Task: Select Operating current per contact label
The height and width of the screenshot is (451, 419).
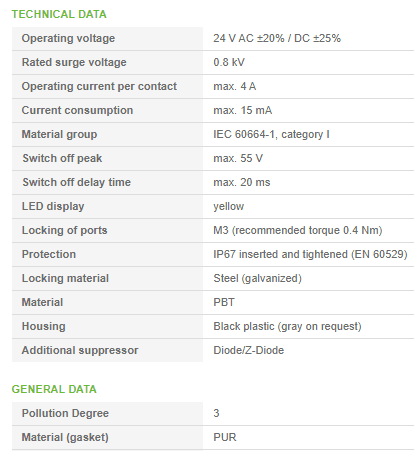Action: pyautogui.click(x=99, y=86)
